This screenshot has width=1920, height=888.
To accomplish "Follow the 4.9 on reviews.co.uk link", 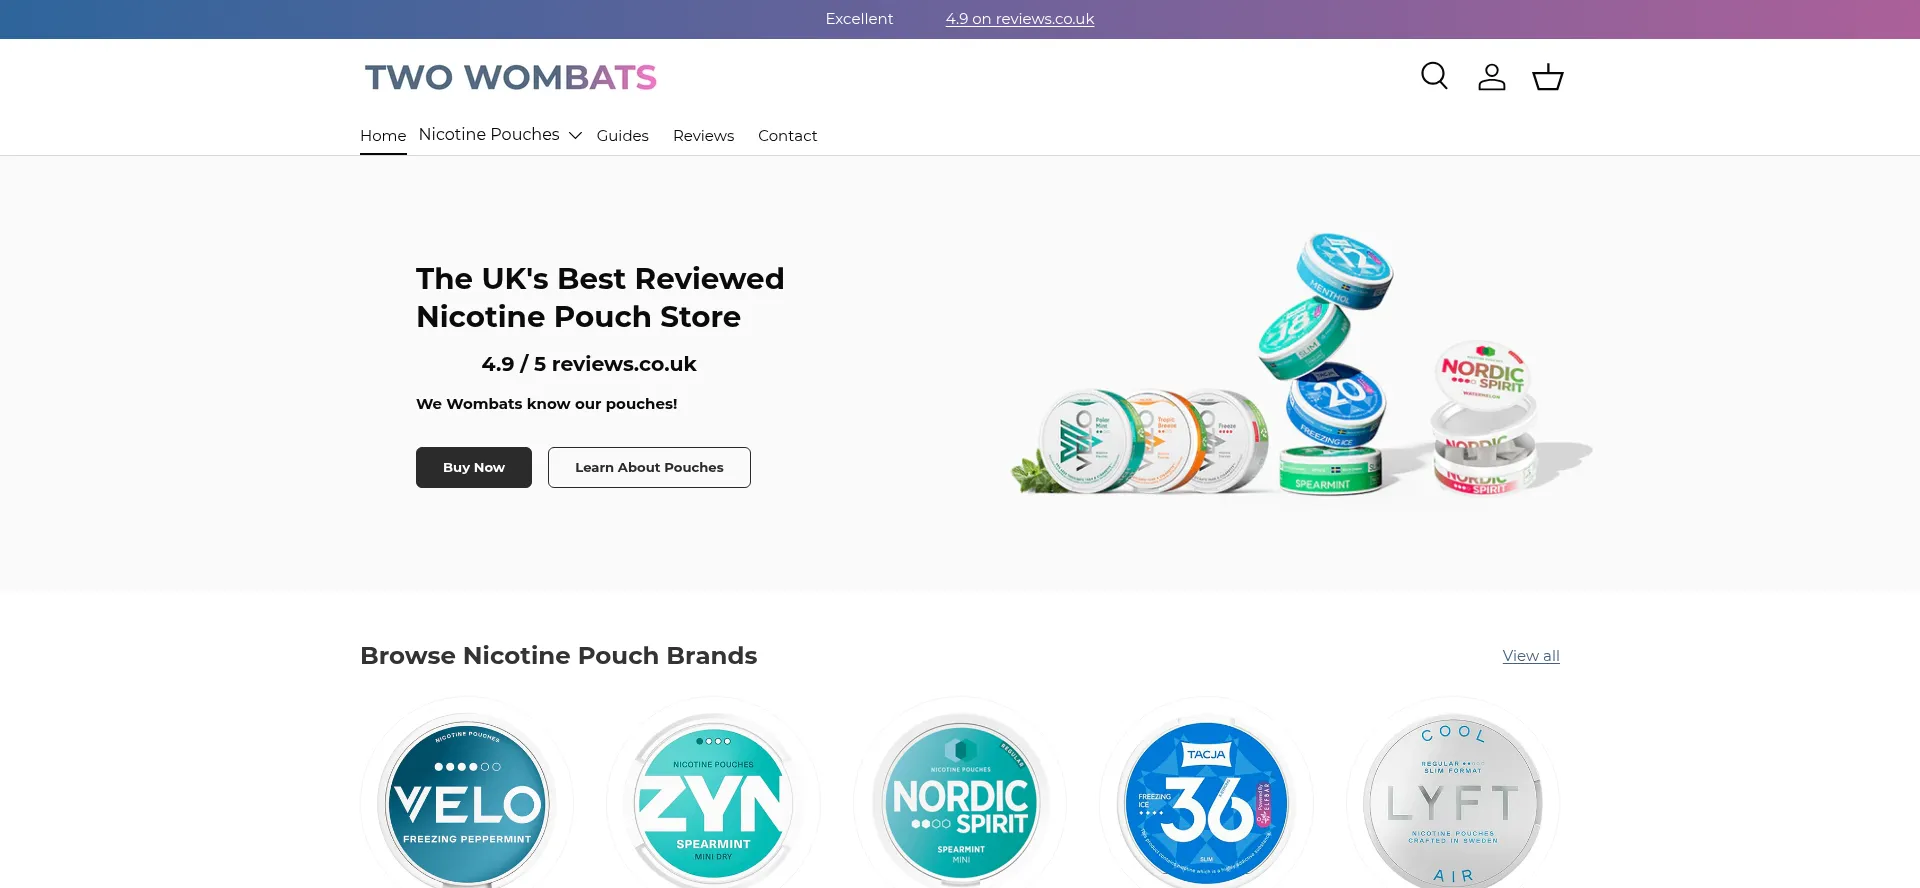I will pyautogui.click(x=1020, y=19).
